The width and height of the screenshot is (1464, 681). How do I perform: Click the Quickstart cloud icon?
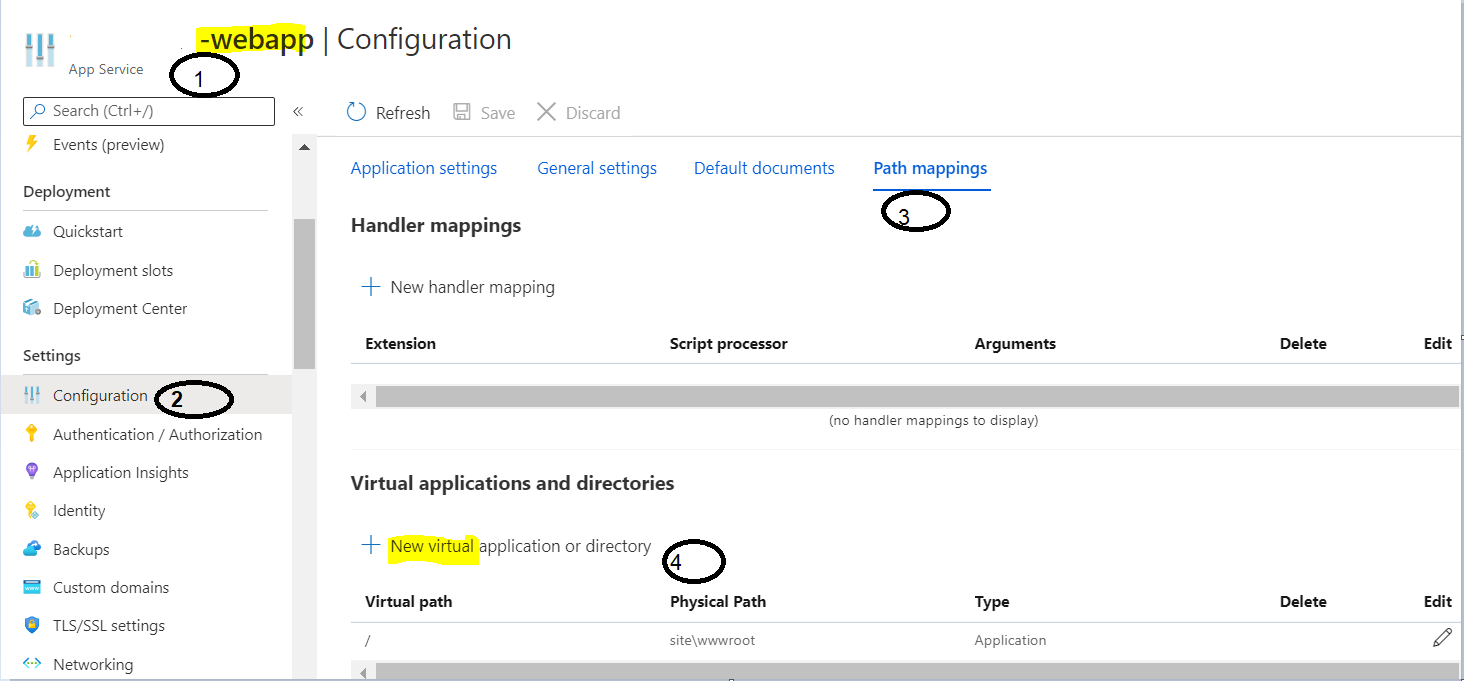coord(32,231)
